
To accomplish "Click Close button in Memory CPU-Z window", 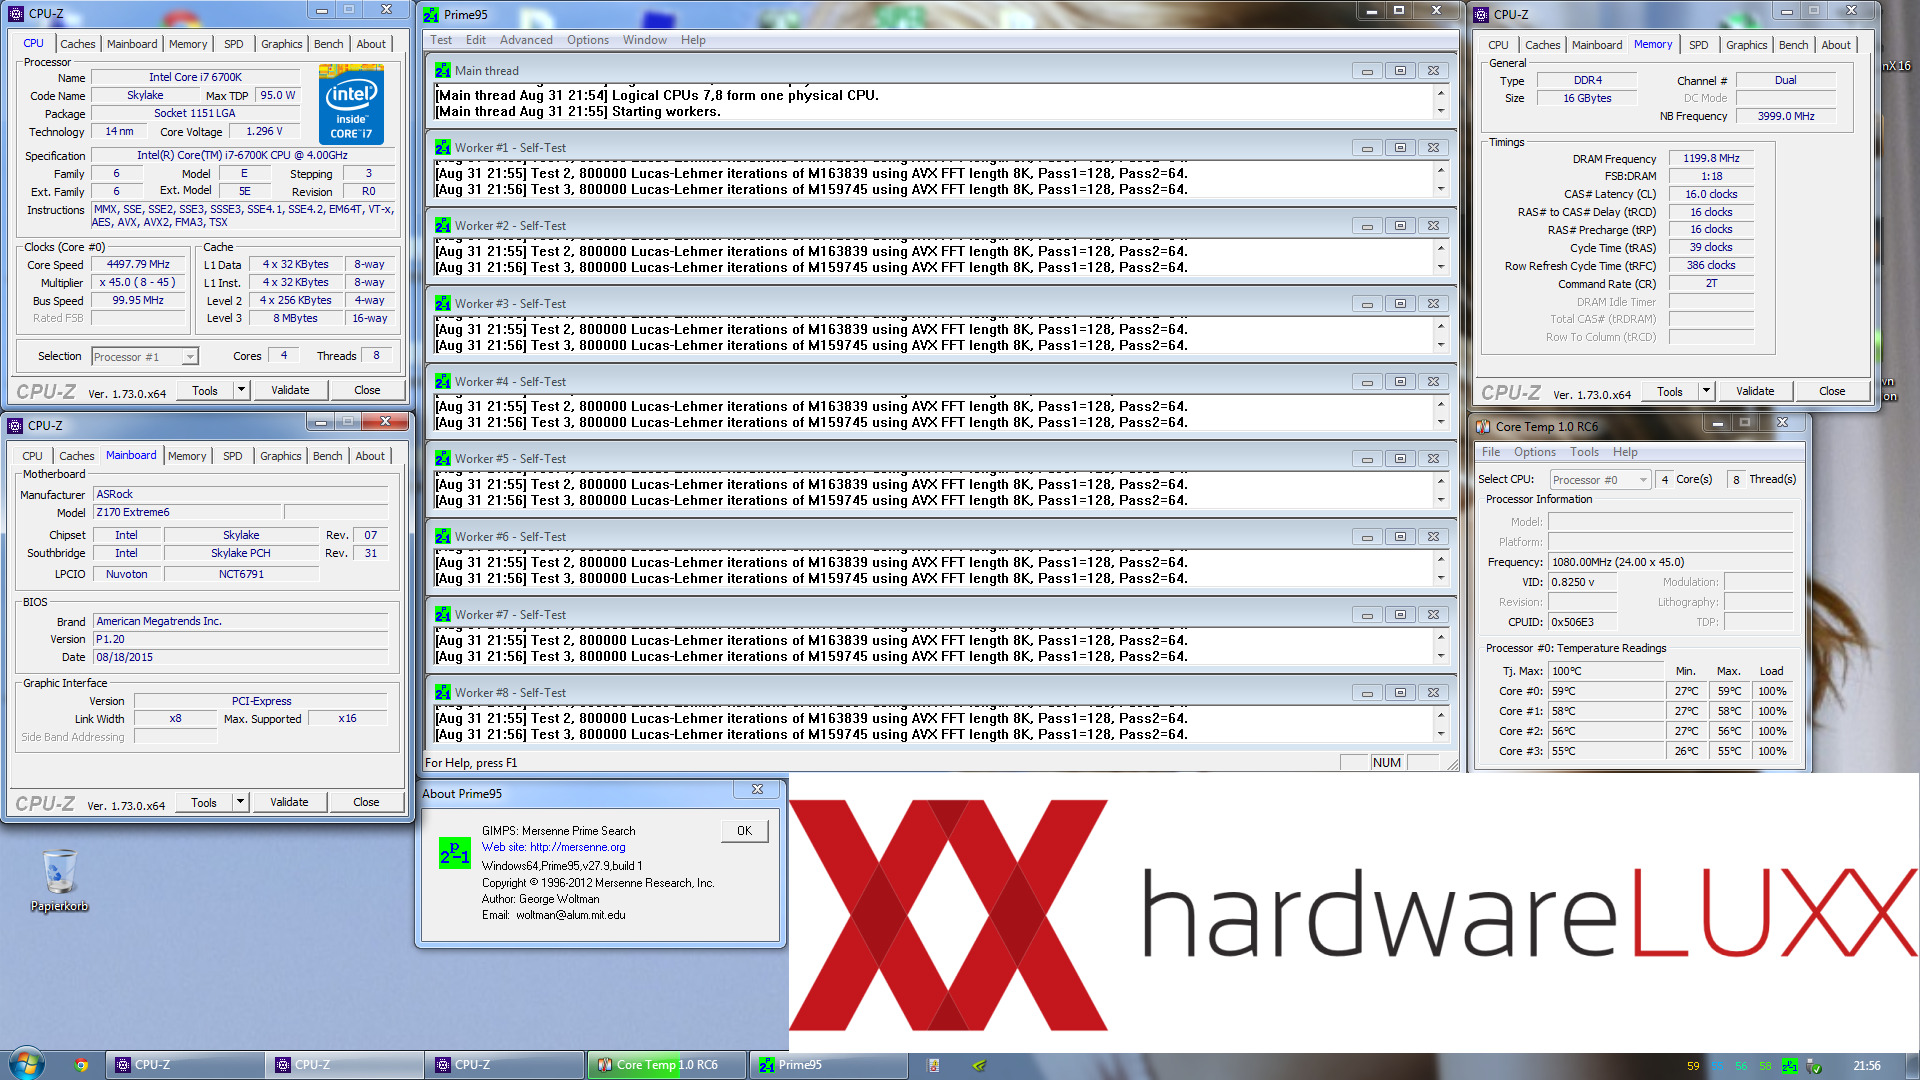I will coord(1832,391).
